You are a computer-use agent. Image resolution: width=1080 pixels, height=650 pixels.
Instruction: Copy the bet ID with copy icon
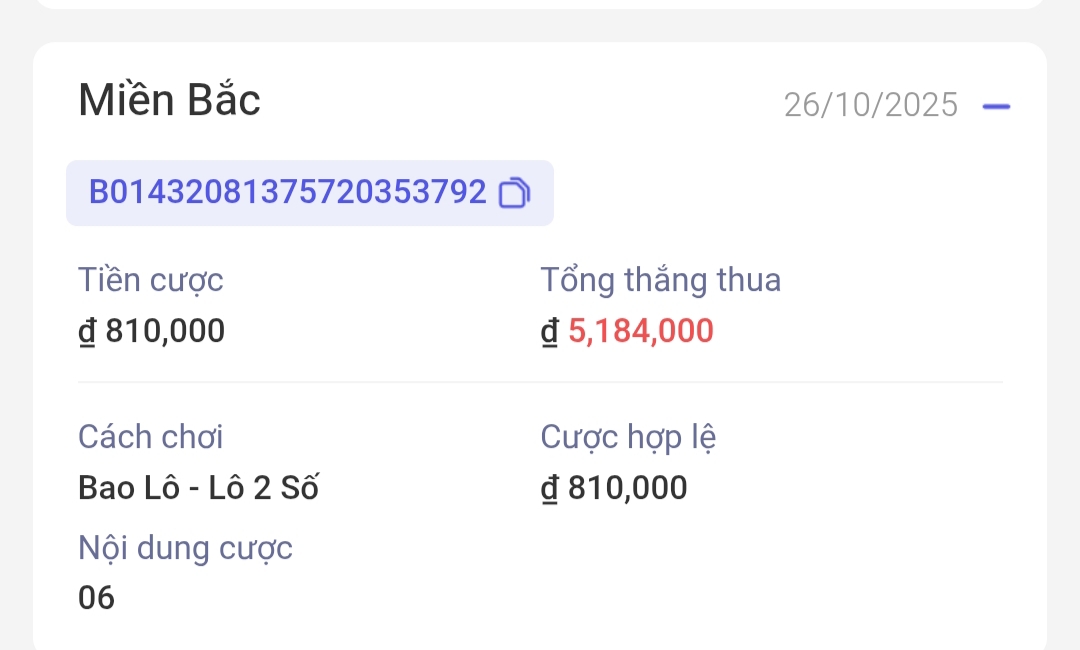point(514,192)
